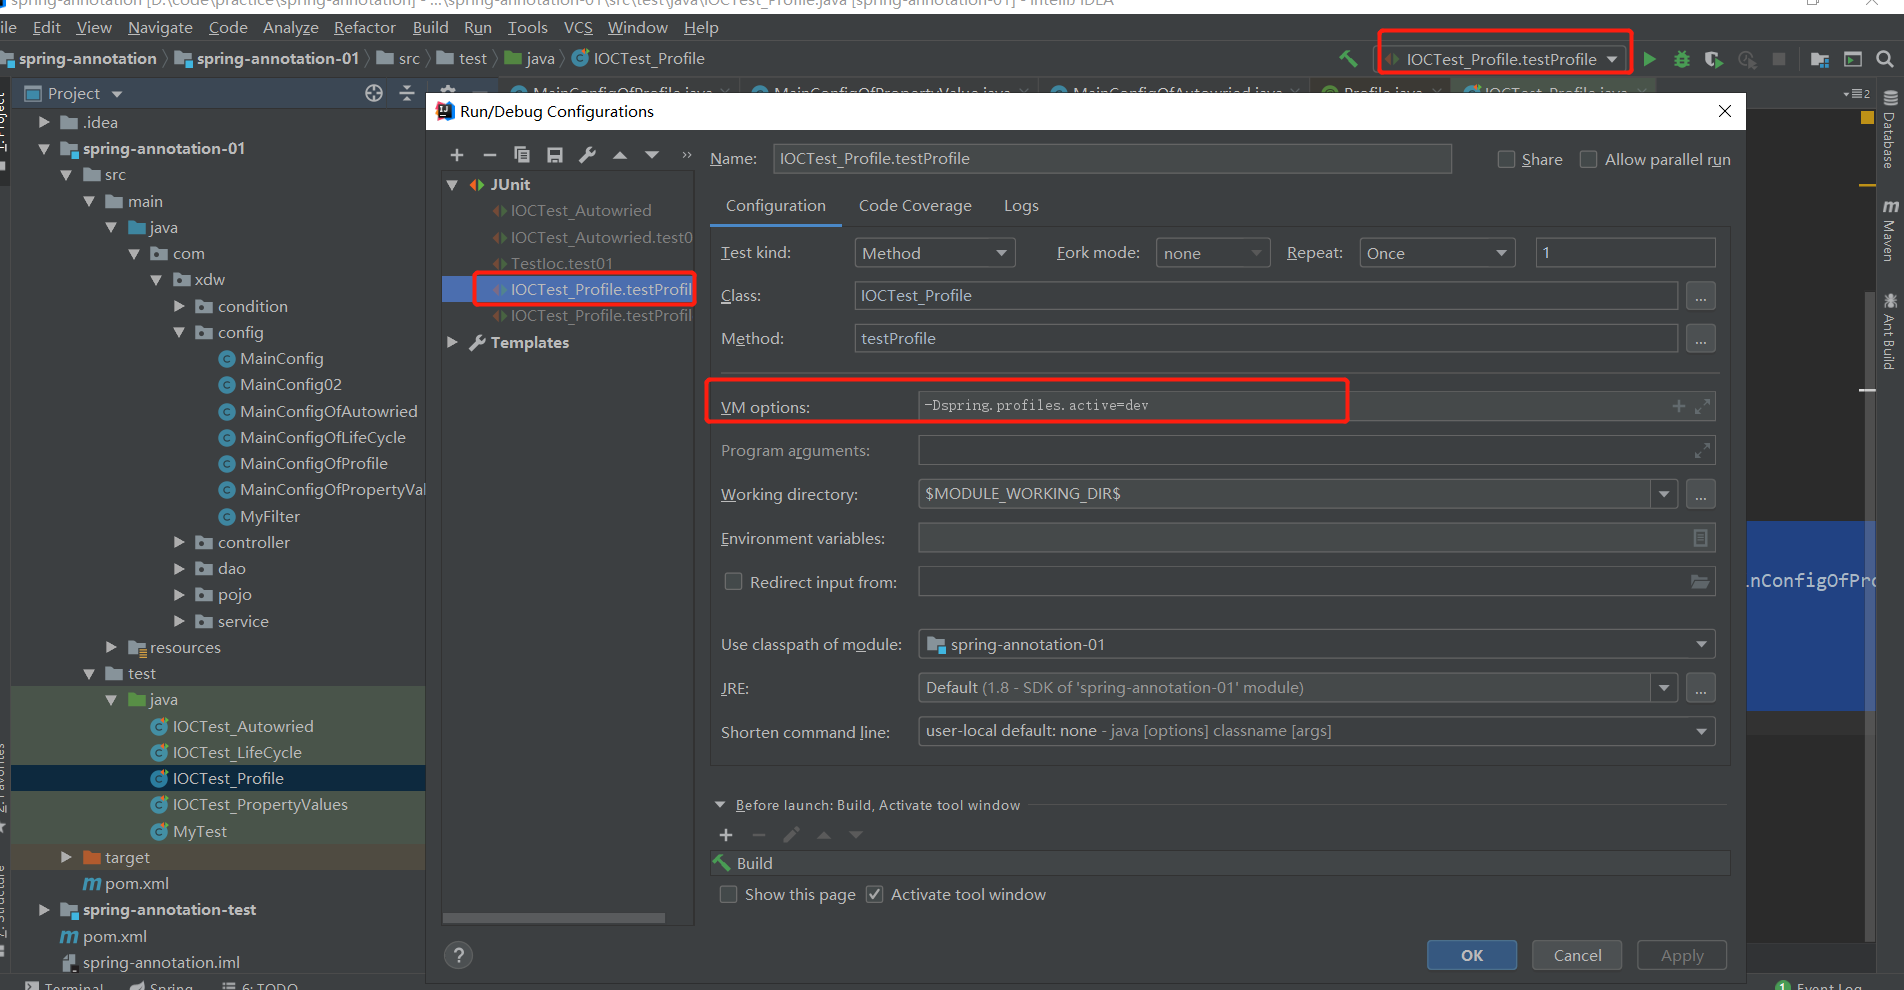Save the configuration with the disk icon
Viewport: 1904px width, 990px height.
(555, 155)
